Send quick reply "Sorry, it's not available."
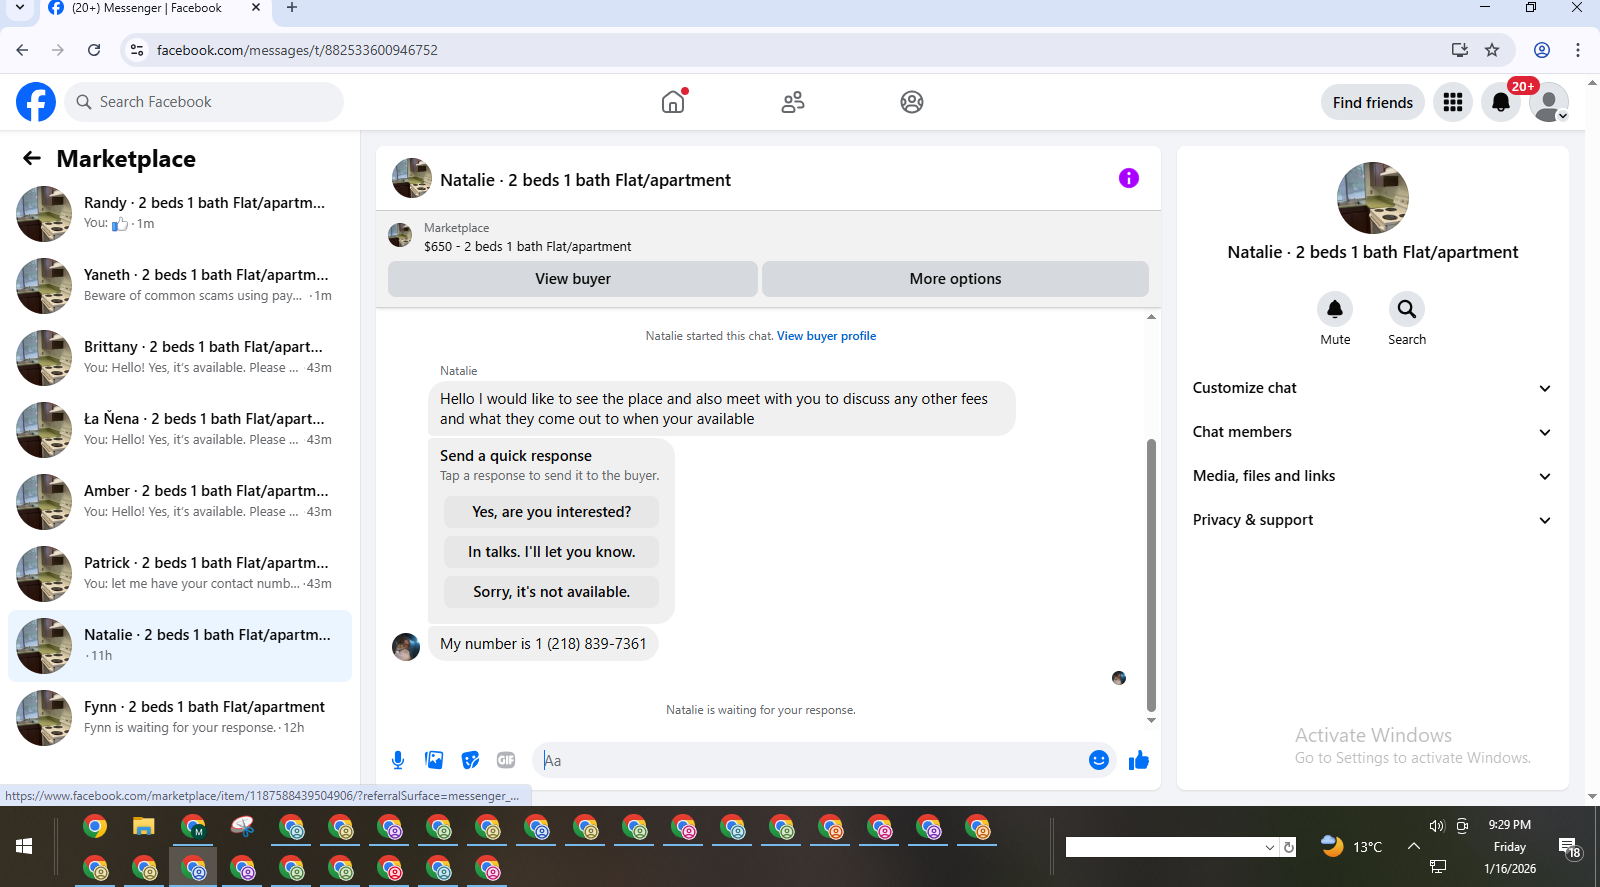The width and height of the screenshot is (1600, 887). [x=551, y=592]
